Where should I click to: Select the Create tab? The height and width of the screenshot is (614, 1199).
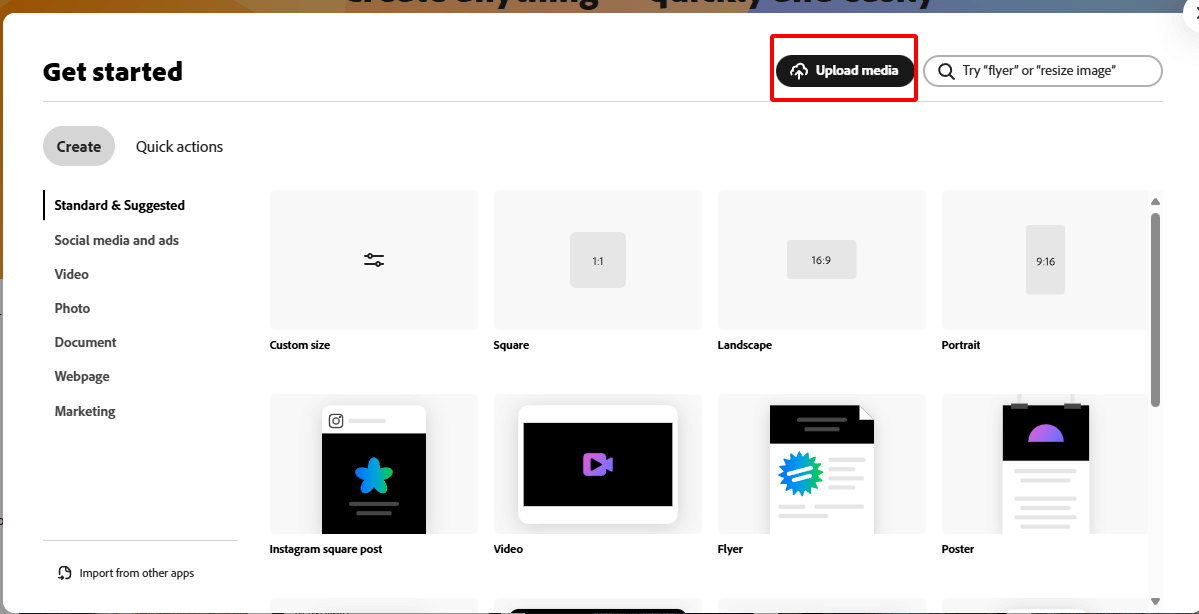click(79, 146)
